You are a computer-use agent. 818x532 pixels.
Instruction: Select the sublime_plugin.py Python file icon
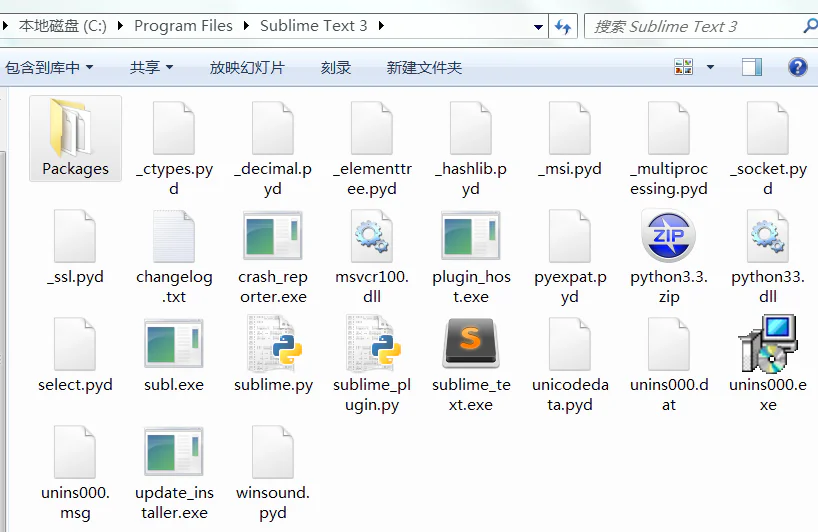374,343
